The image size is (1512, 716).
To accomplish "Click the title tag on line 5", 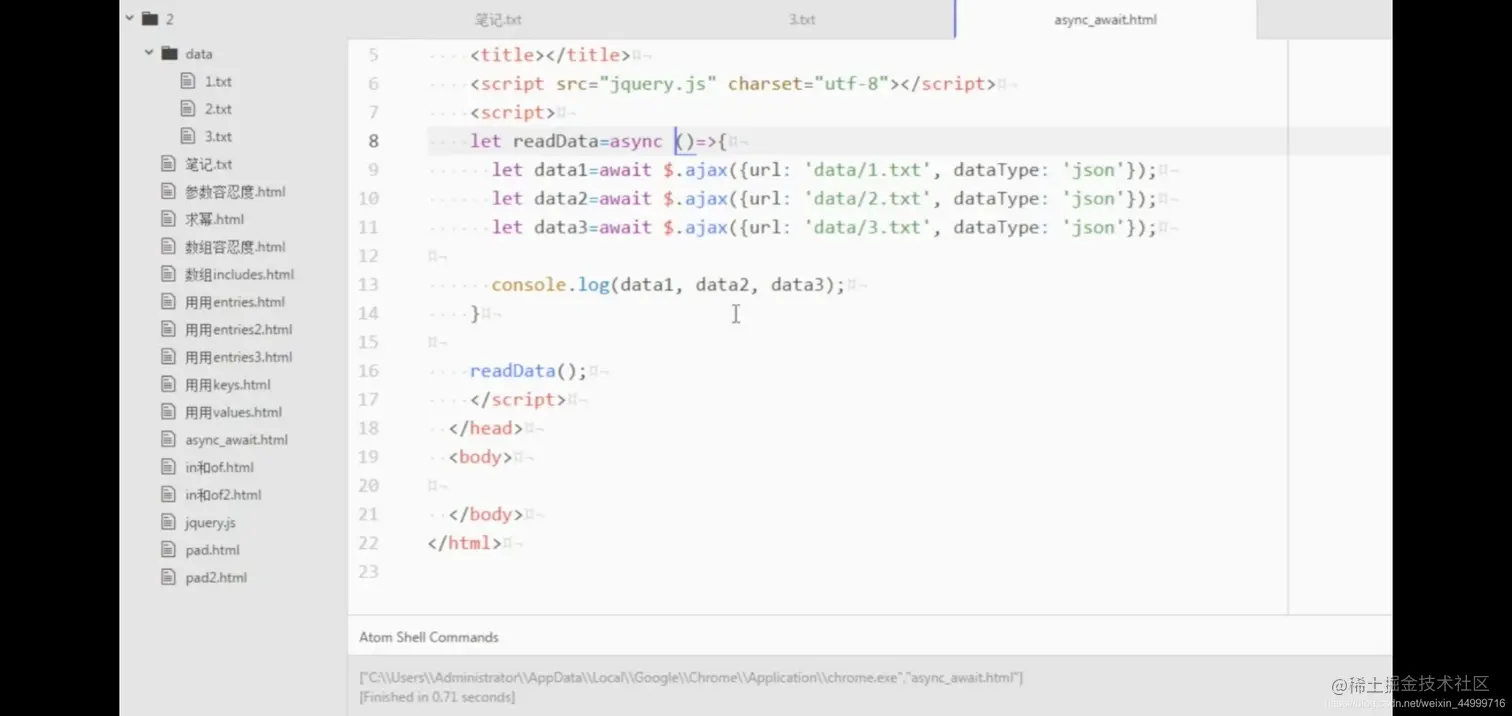I will (550, 55).
